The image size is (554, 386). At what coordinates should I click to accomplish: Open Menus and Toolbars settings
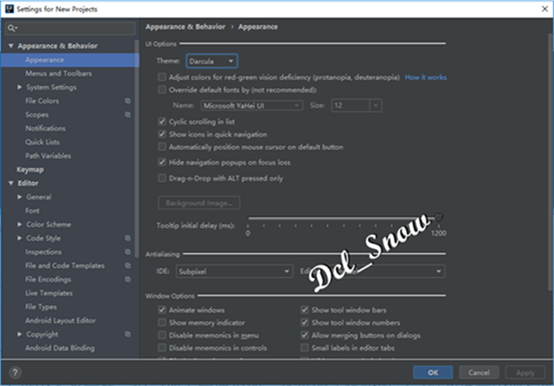[x=59, y=73]
